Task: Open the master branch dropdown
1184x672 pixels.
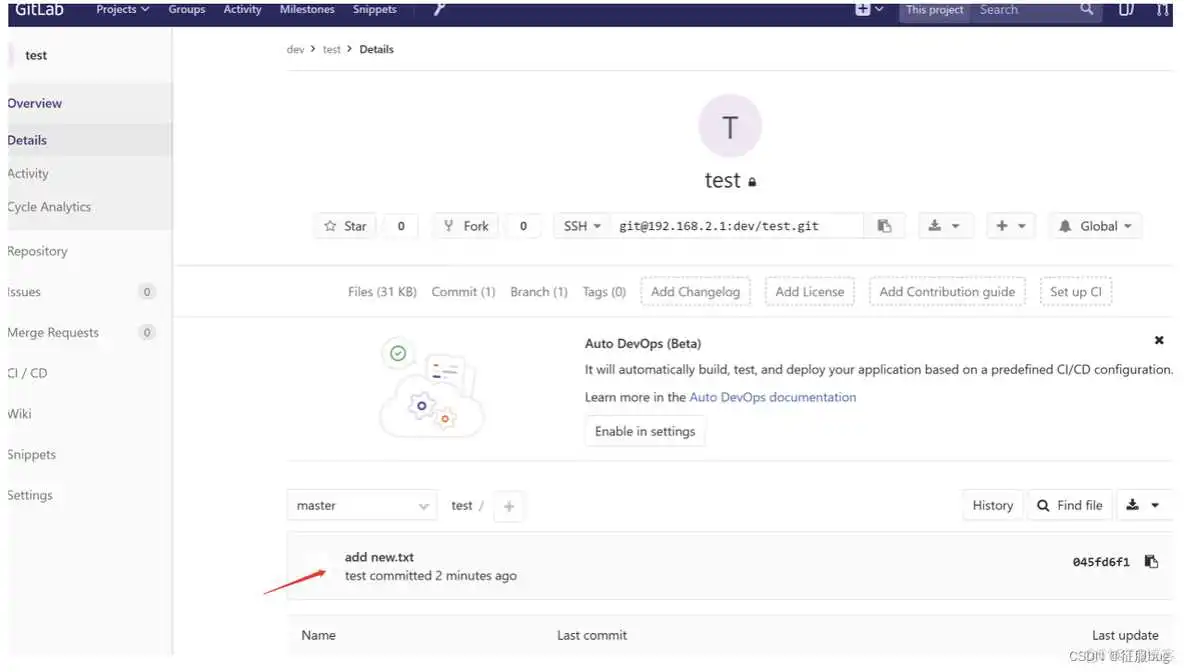Action: (x=362, y=505)
